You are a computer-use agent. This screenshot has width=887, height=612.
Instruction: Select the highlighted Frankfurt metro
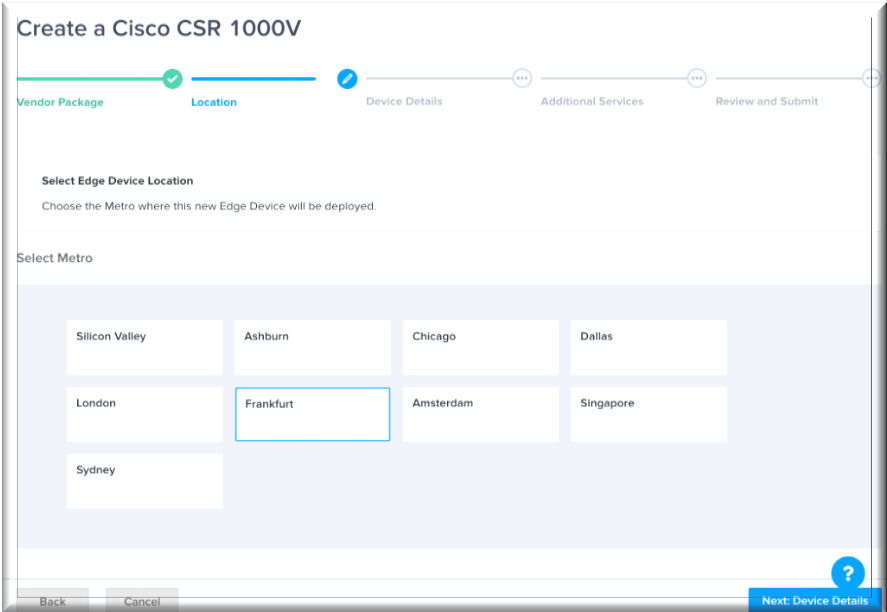312,414
